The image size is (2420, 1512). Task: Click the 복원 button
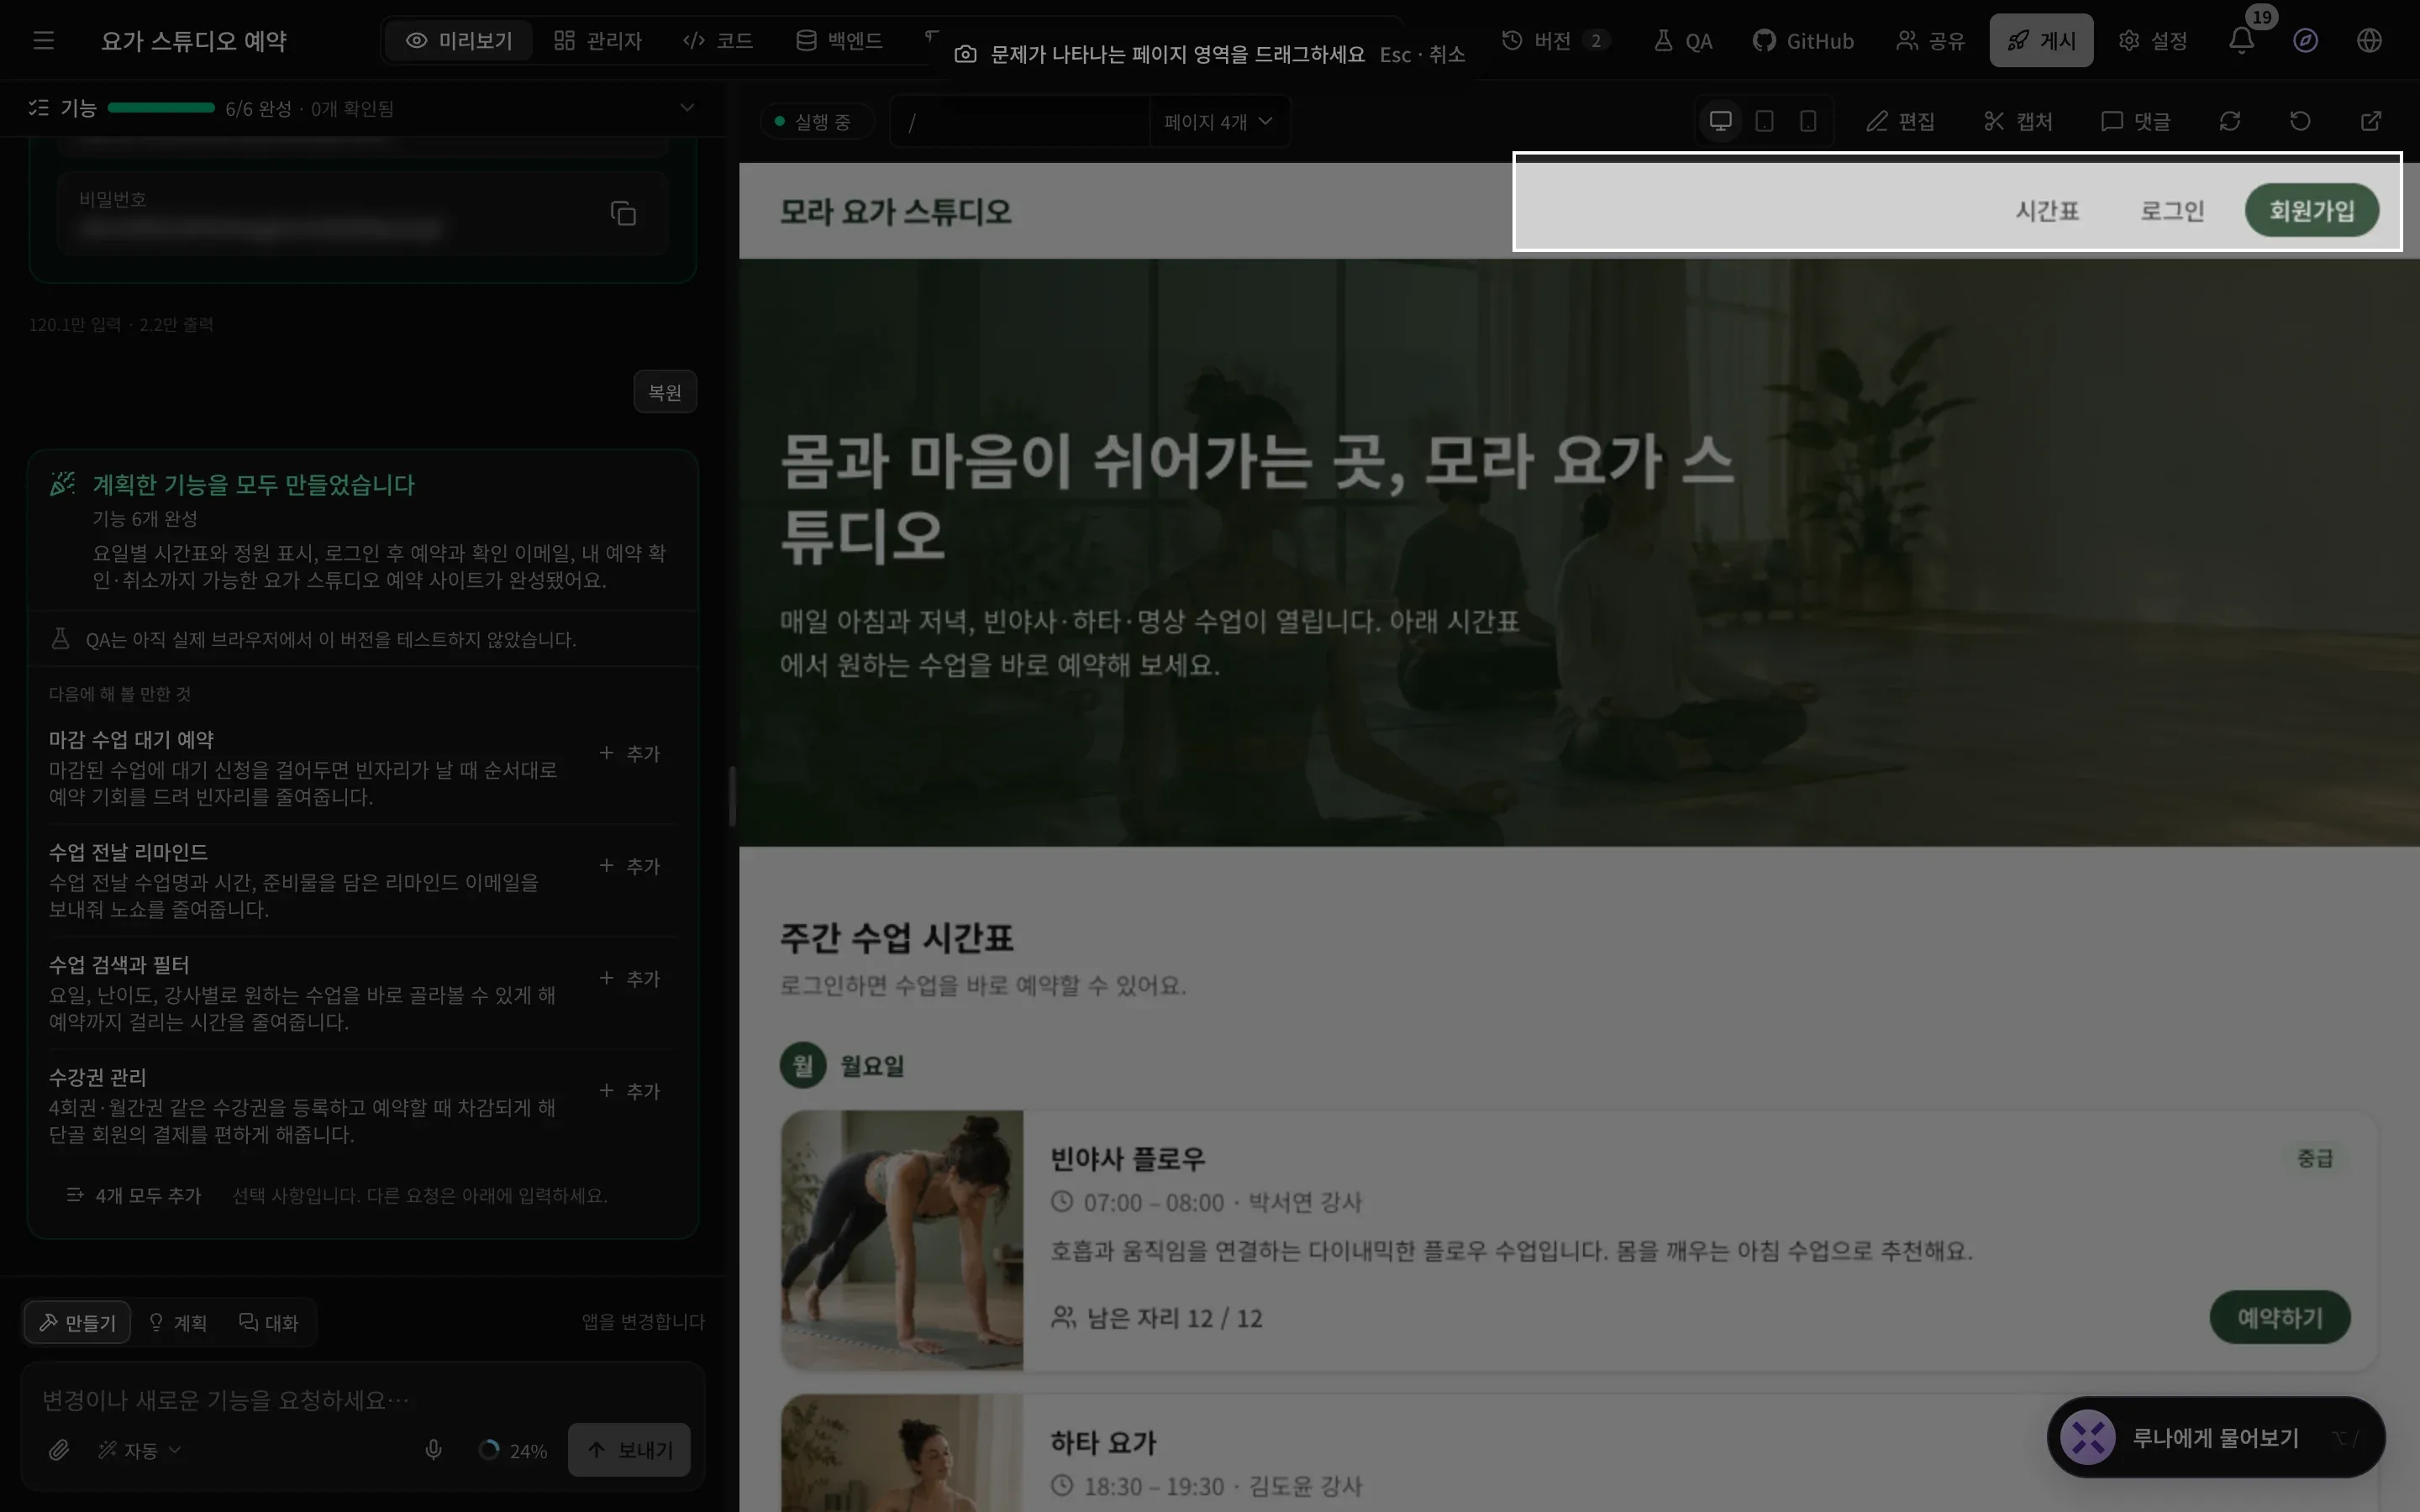pos(665,391)
